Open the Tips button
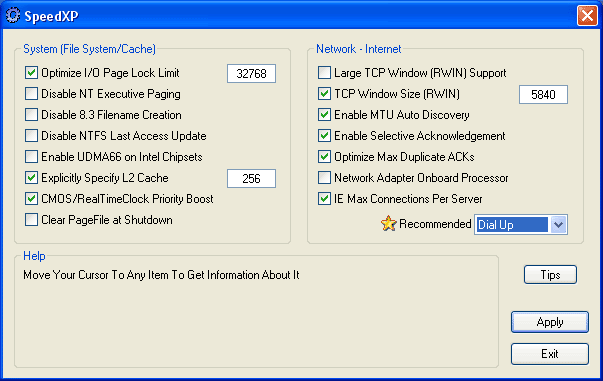 pyautogui.click(x=550, y=275)
